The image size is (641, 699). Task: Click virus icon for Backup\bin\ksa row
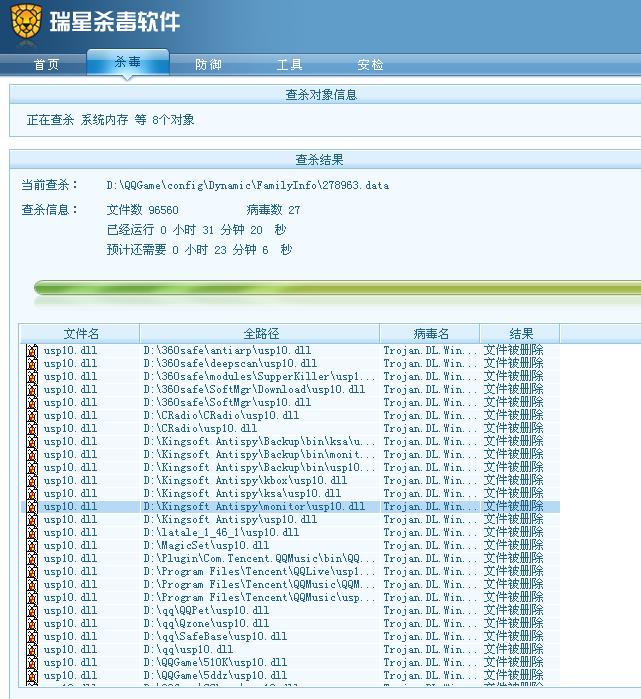[32, 442]
